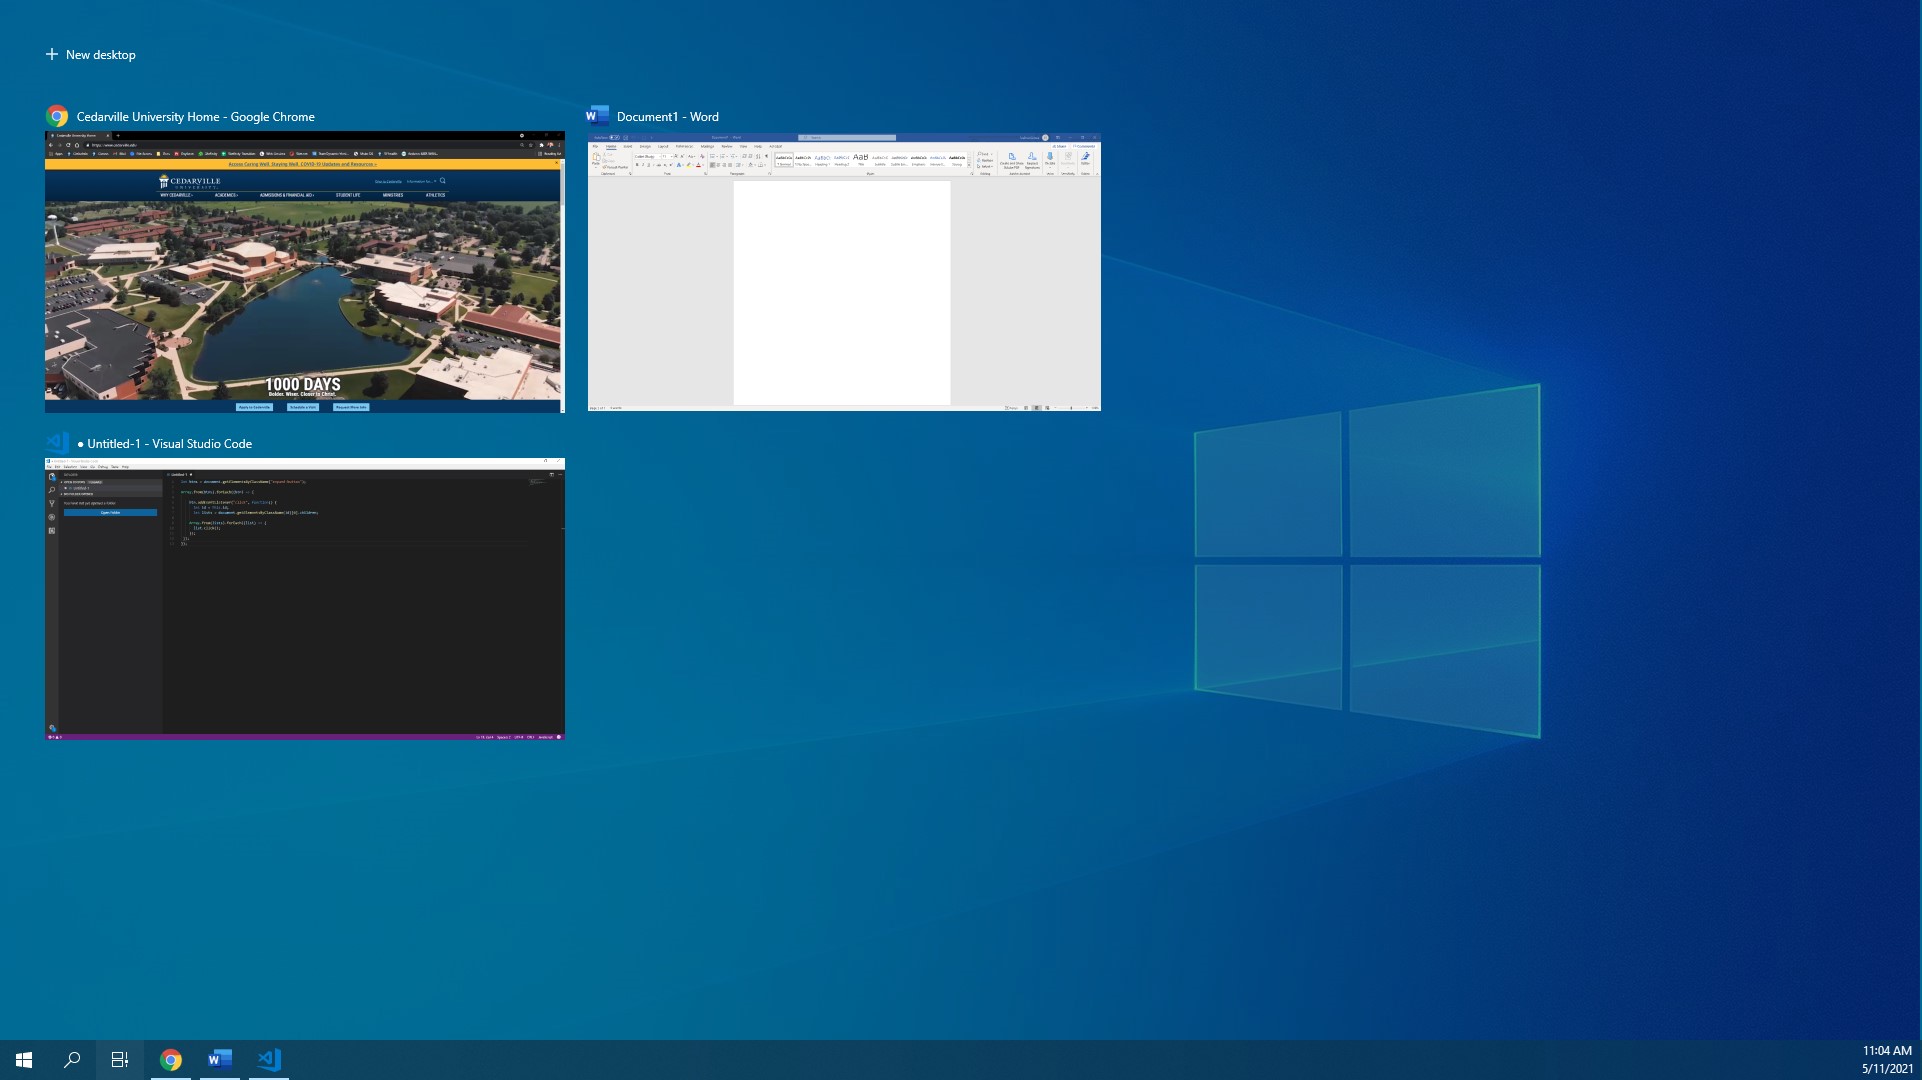Click the Open Folder button in VS Code
1922x1080 pixels.
coord(110,513)
